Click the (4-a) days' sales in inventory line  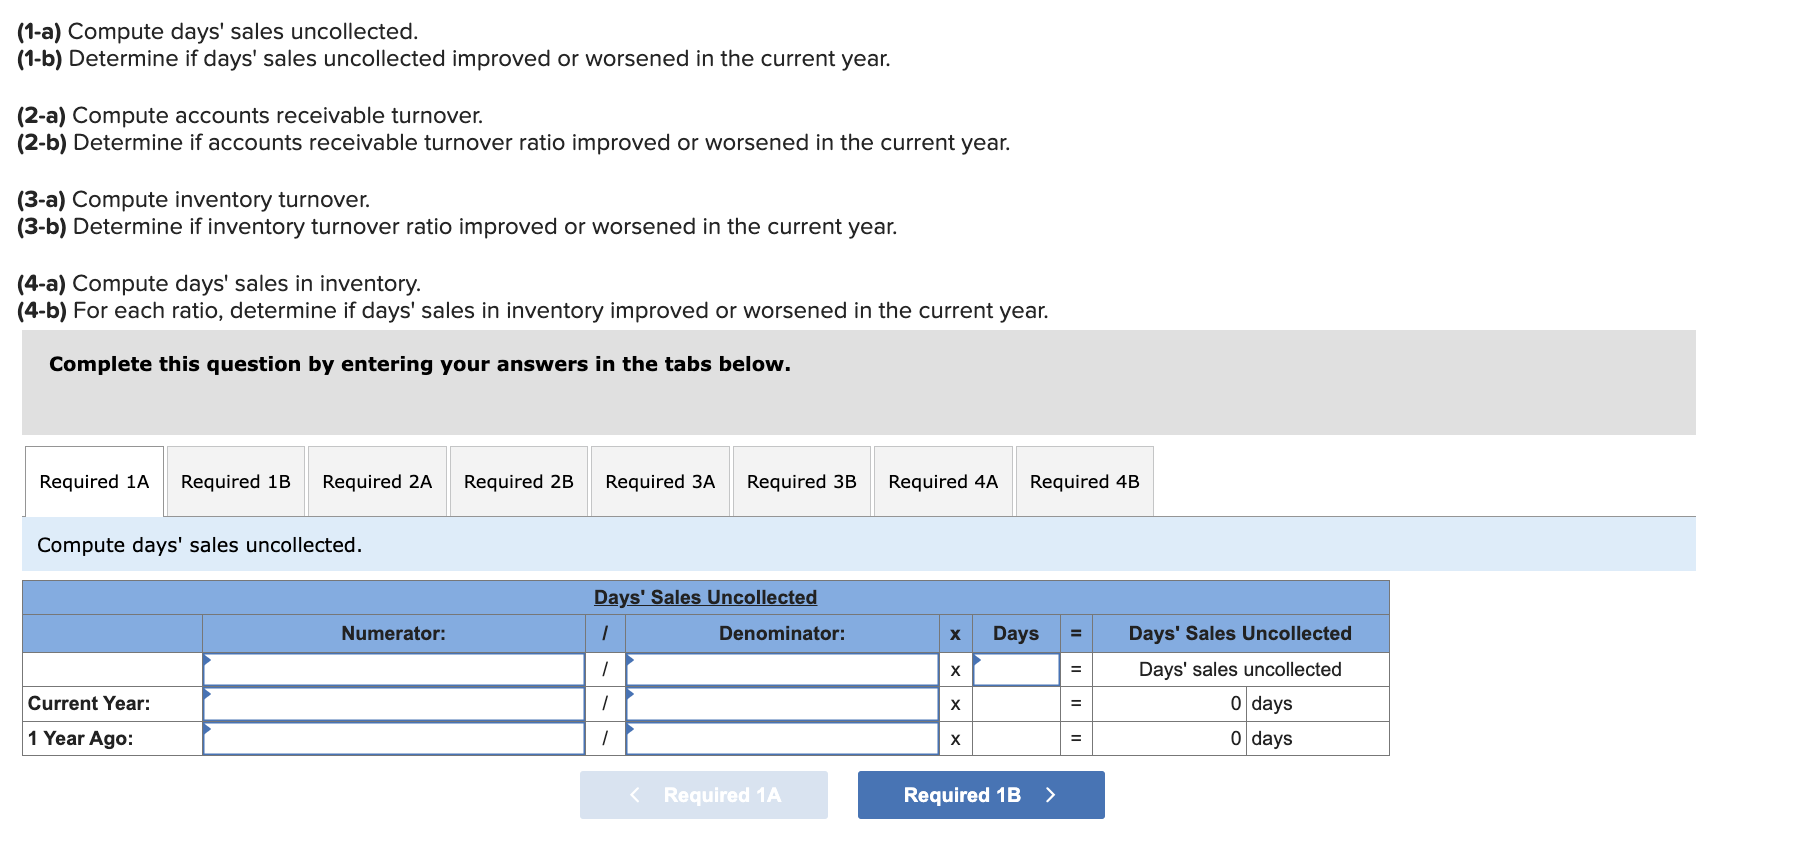tap(219, 283)
